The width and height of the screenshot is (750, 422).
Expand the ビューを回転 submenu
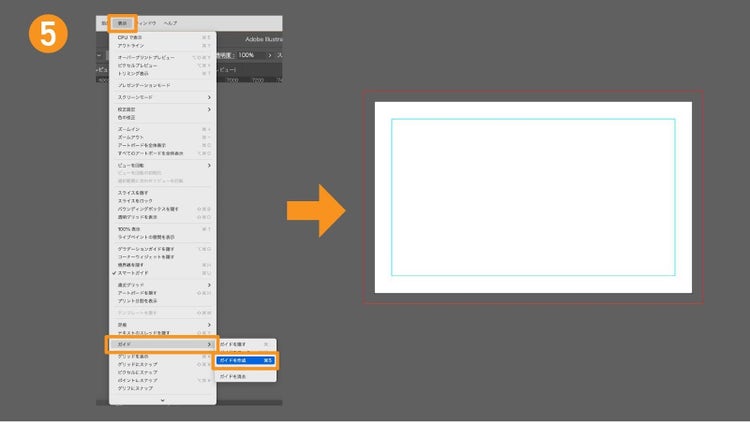(163, 165)
